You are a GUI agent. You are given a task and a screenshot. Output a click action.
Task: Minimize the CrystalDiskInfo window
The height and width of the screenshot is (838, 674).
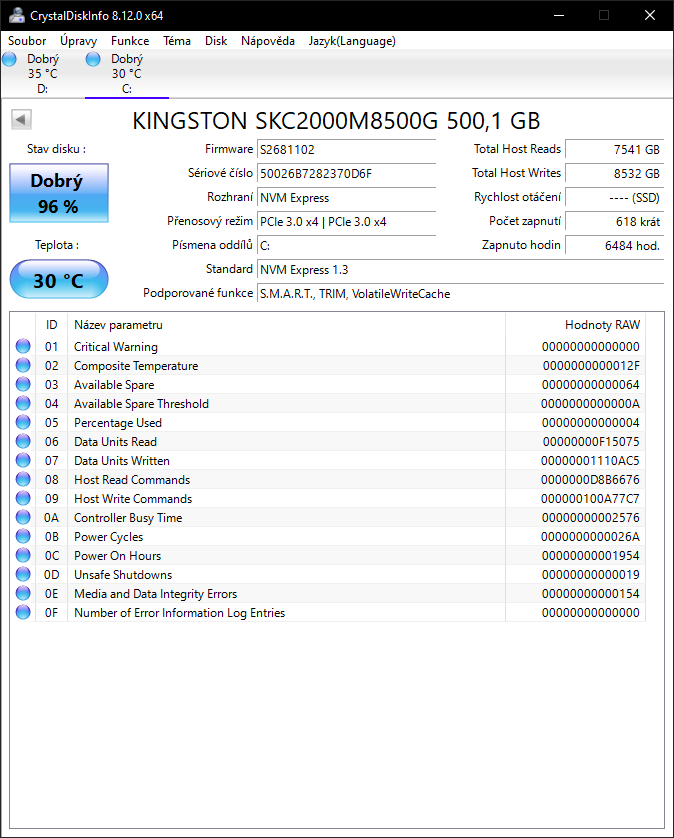[559, 15]
